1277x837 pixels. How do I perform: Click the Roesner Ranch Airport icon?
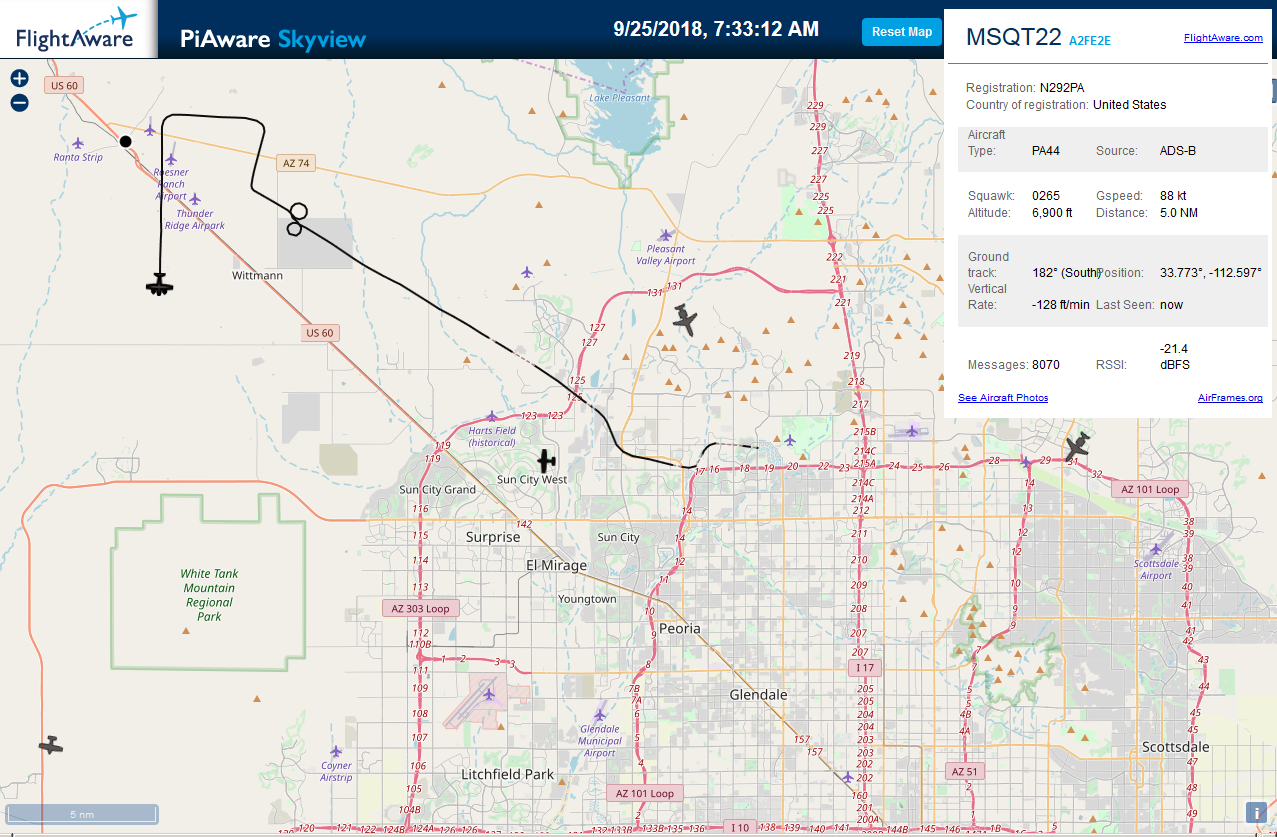coord(171,158)
